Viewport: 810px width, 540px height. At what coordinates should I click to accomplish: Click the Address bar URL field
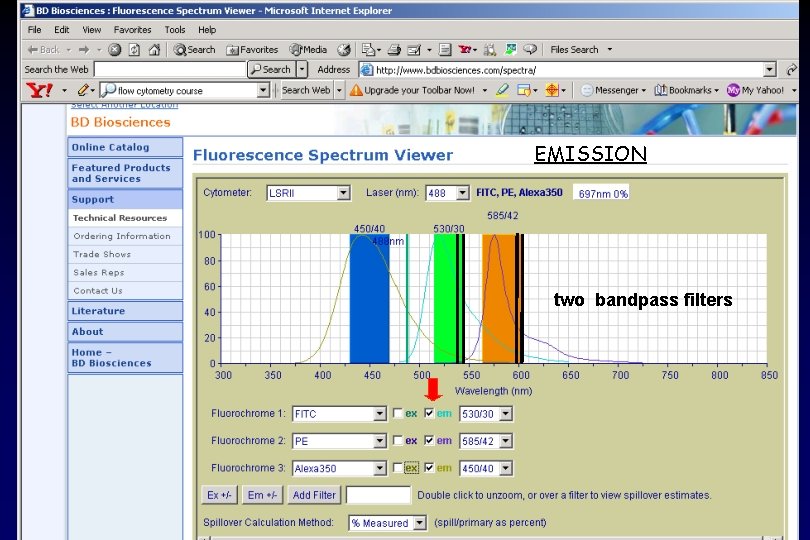click(x=568, y=70)
